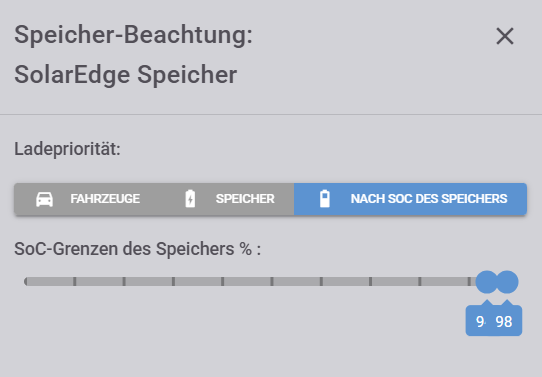This screenshot has width=542, height=377.
Task: Click the upper SoC slider handle at 98
Action: click(507, 282)
